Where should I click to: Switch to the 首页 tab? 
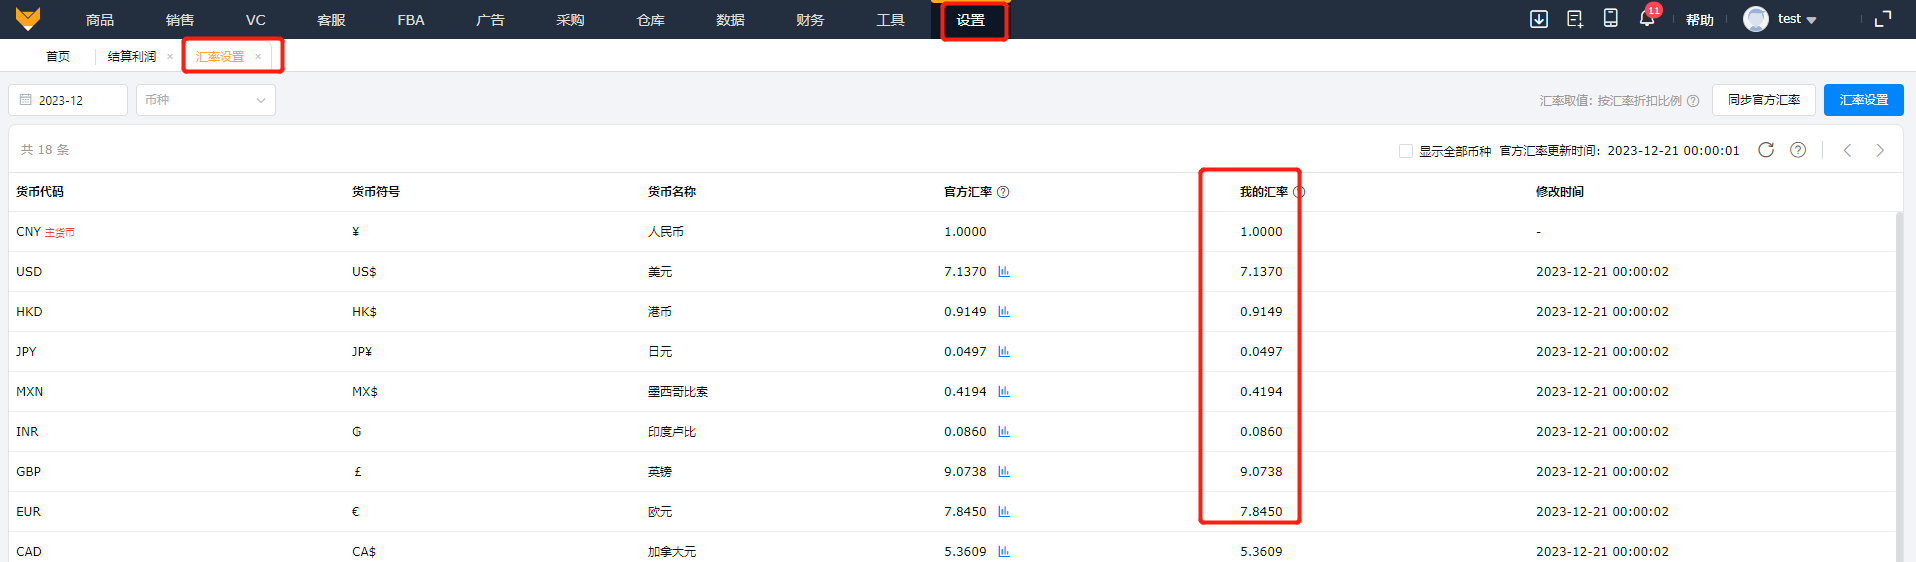click(x=58, y=57)
